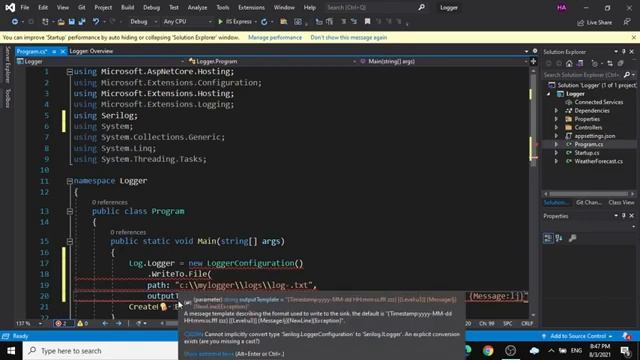Open the Logger.Program class navigation dropdown
Image resolution: width=640 pixels, height=360 pixels.
point(272,61)
